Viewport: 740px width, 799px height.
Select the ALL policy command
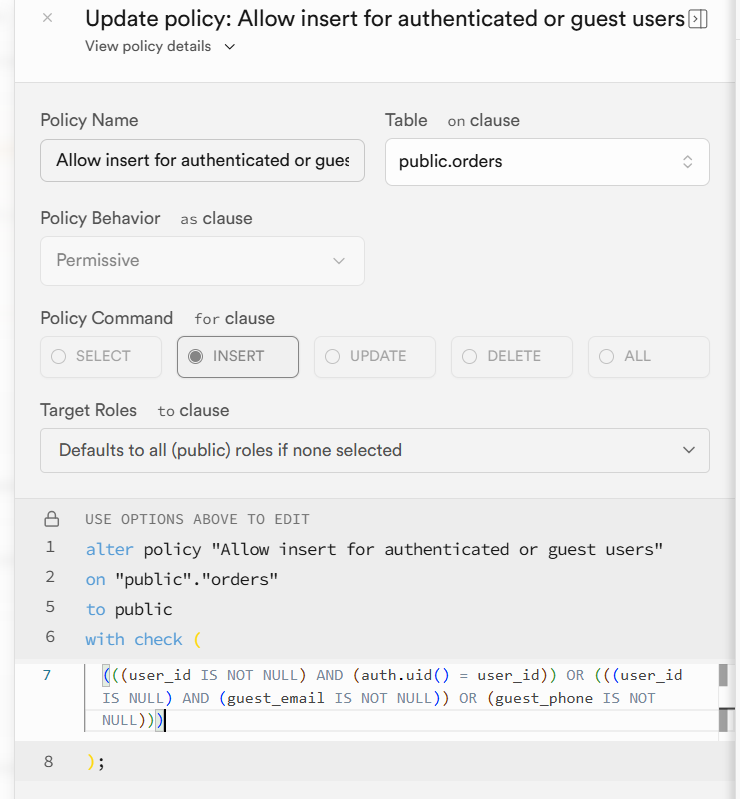pos(648,356)
